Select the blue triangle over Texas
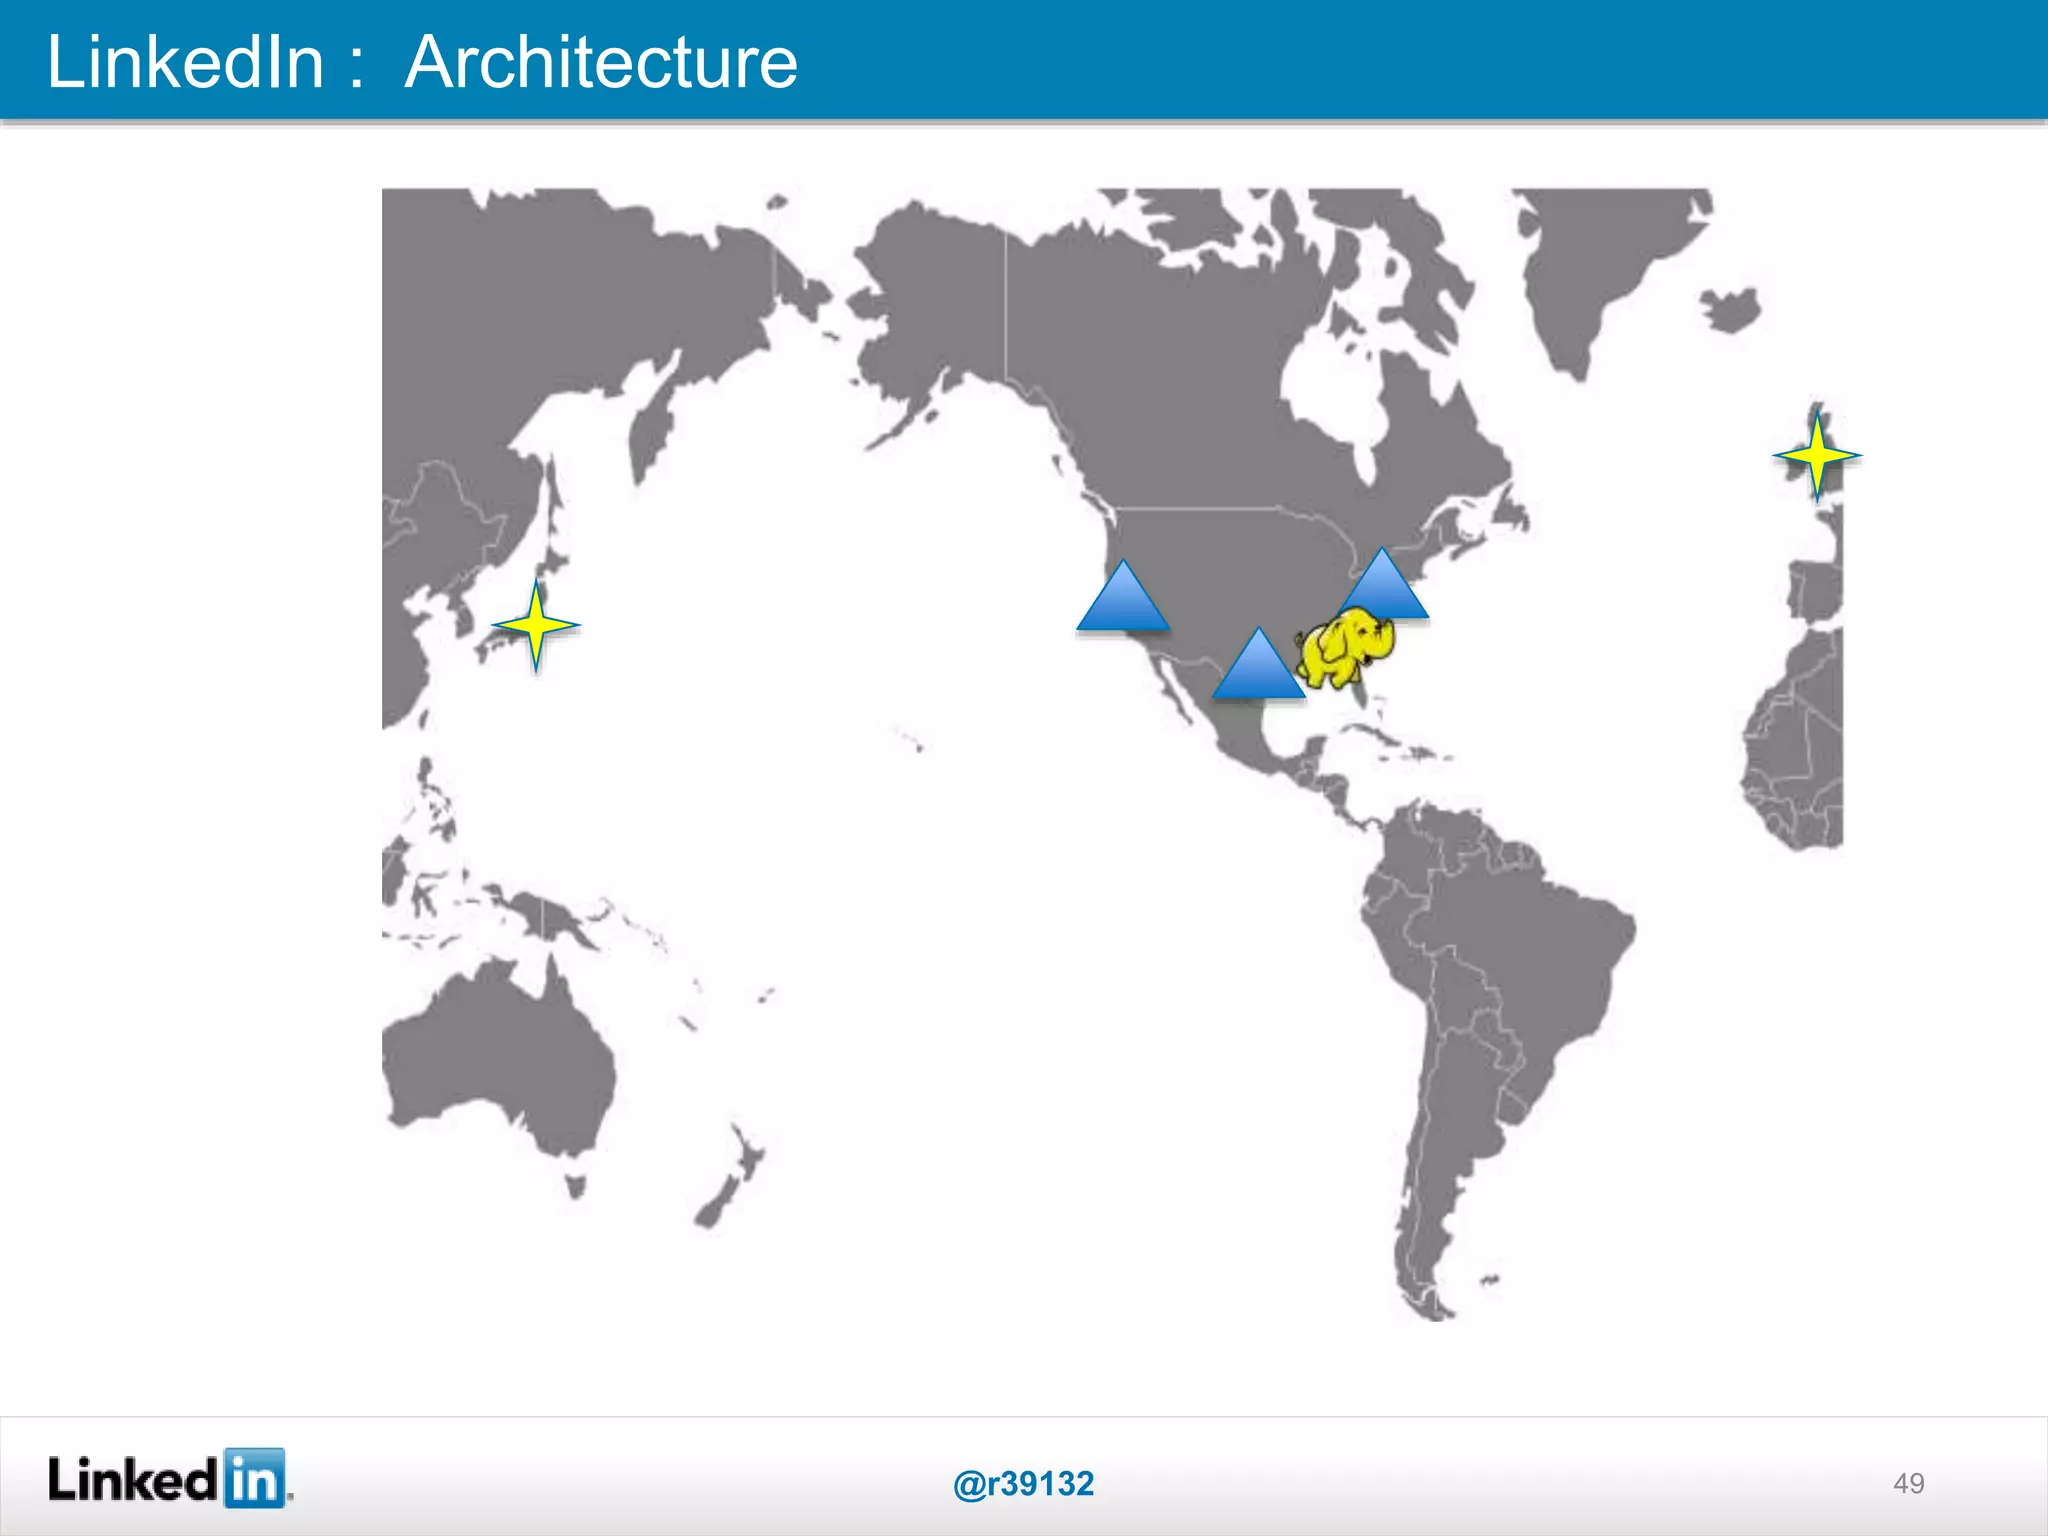Viewport: 2048px width, 1536px height. point(1258,662)
